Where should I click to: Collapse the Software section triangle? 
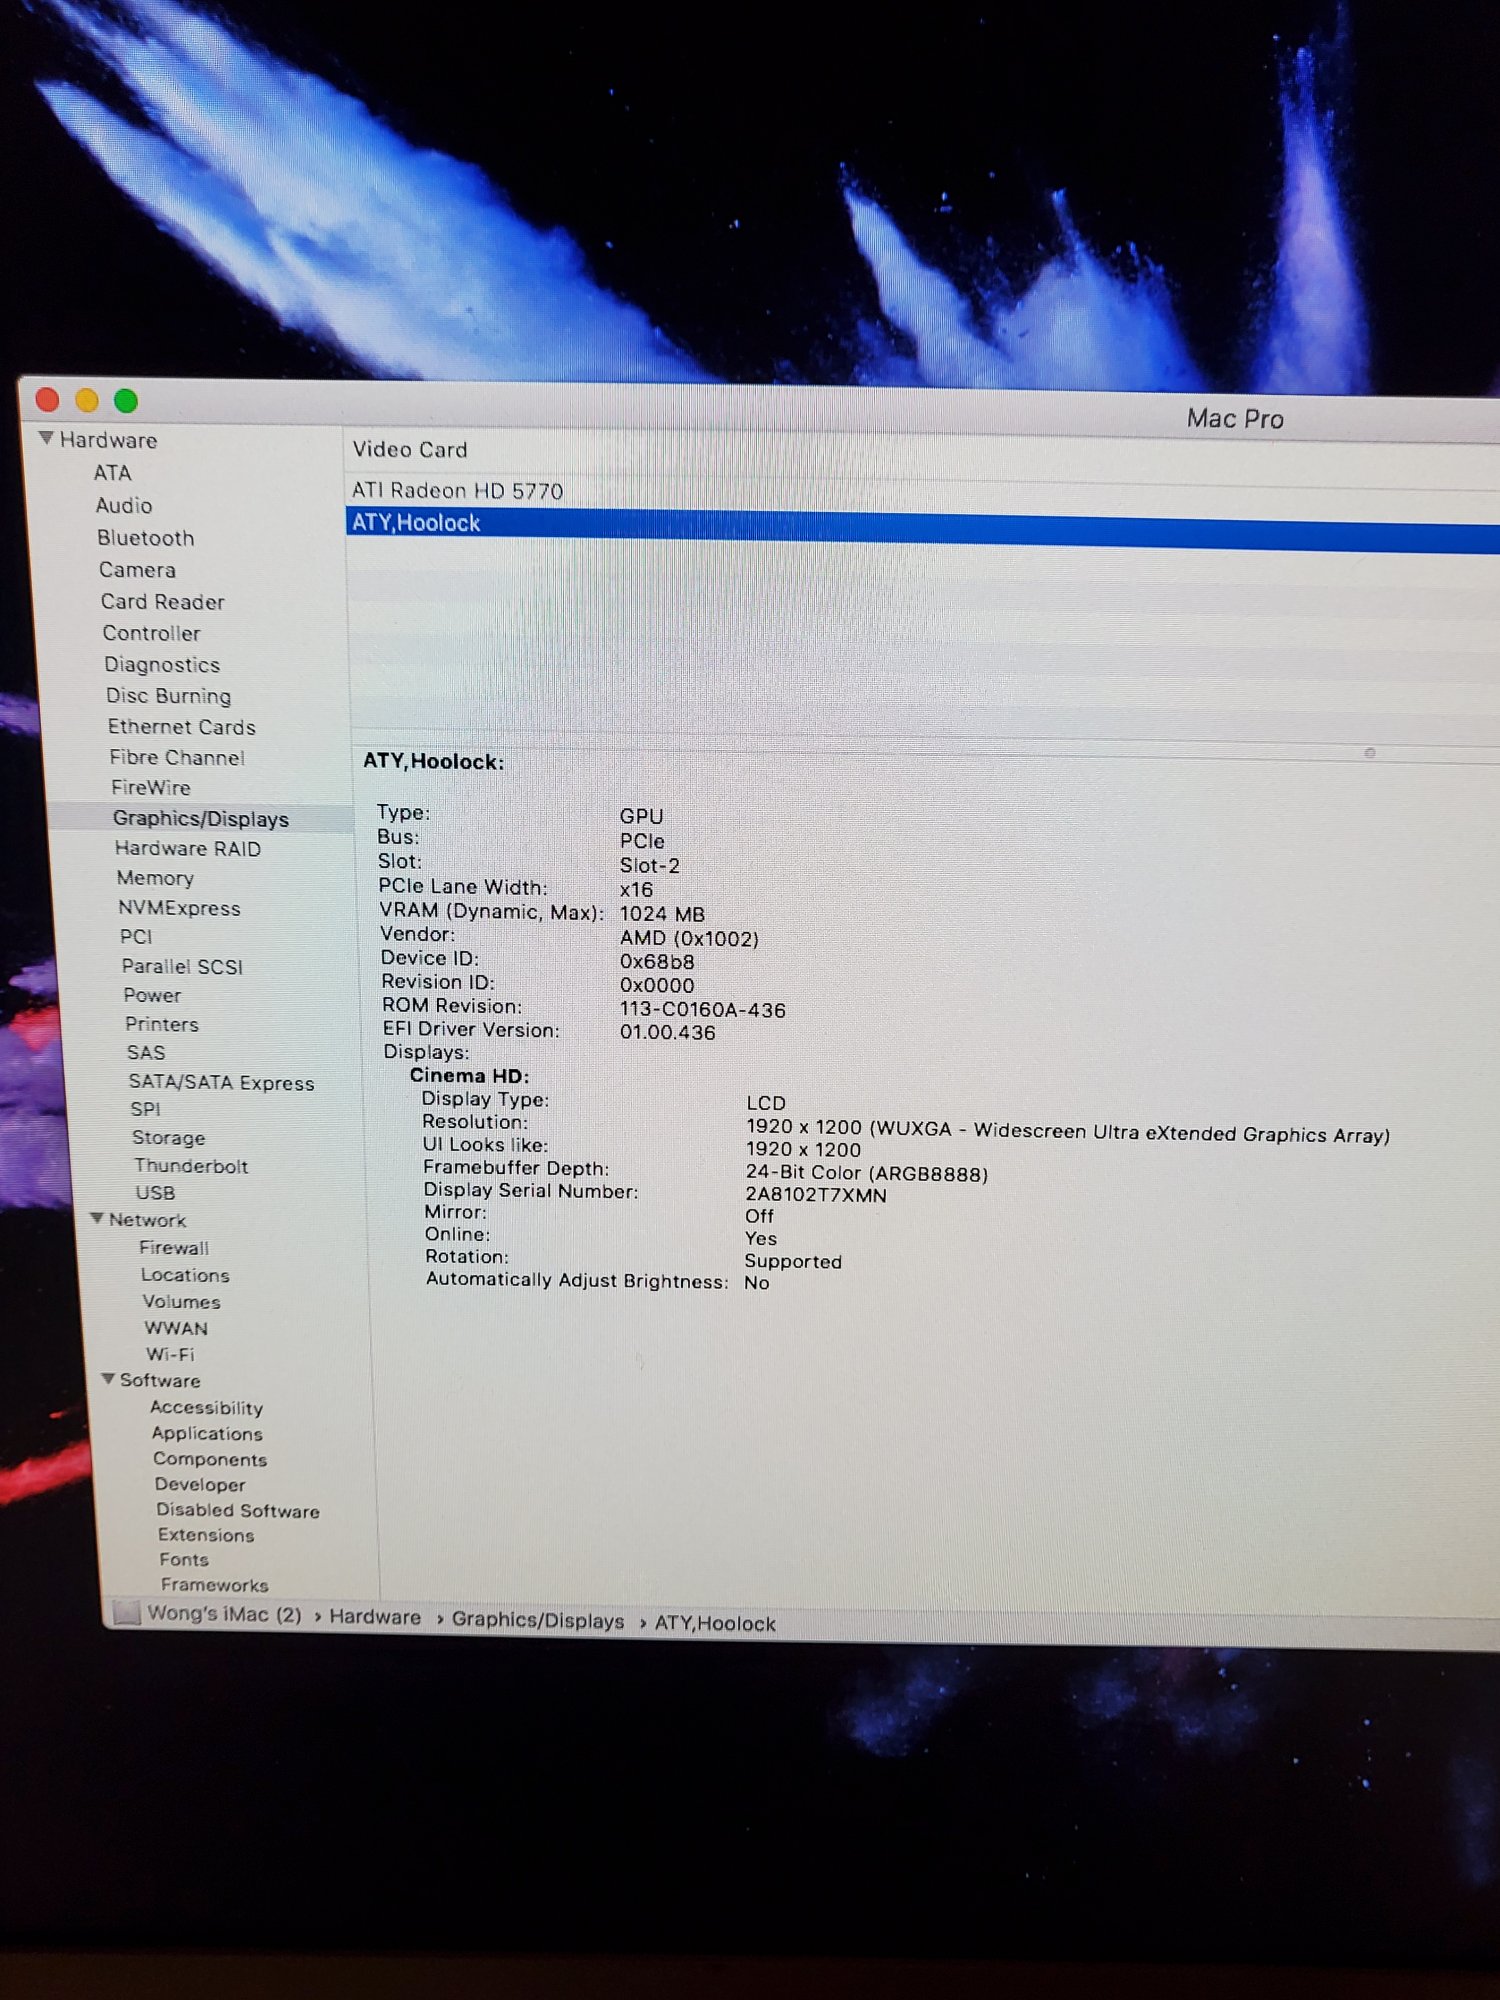(x=108, y=1379)
